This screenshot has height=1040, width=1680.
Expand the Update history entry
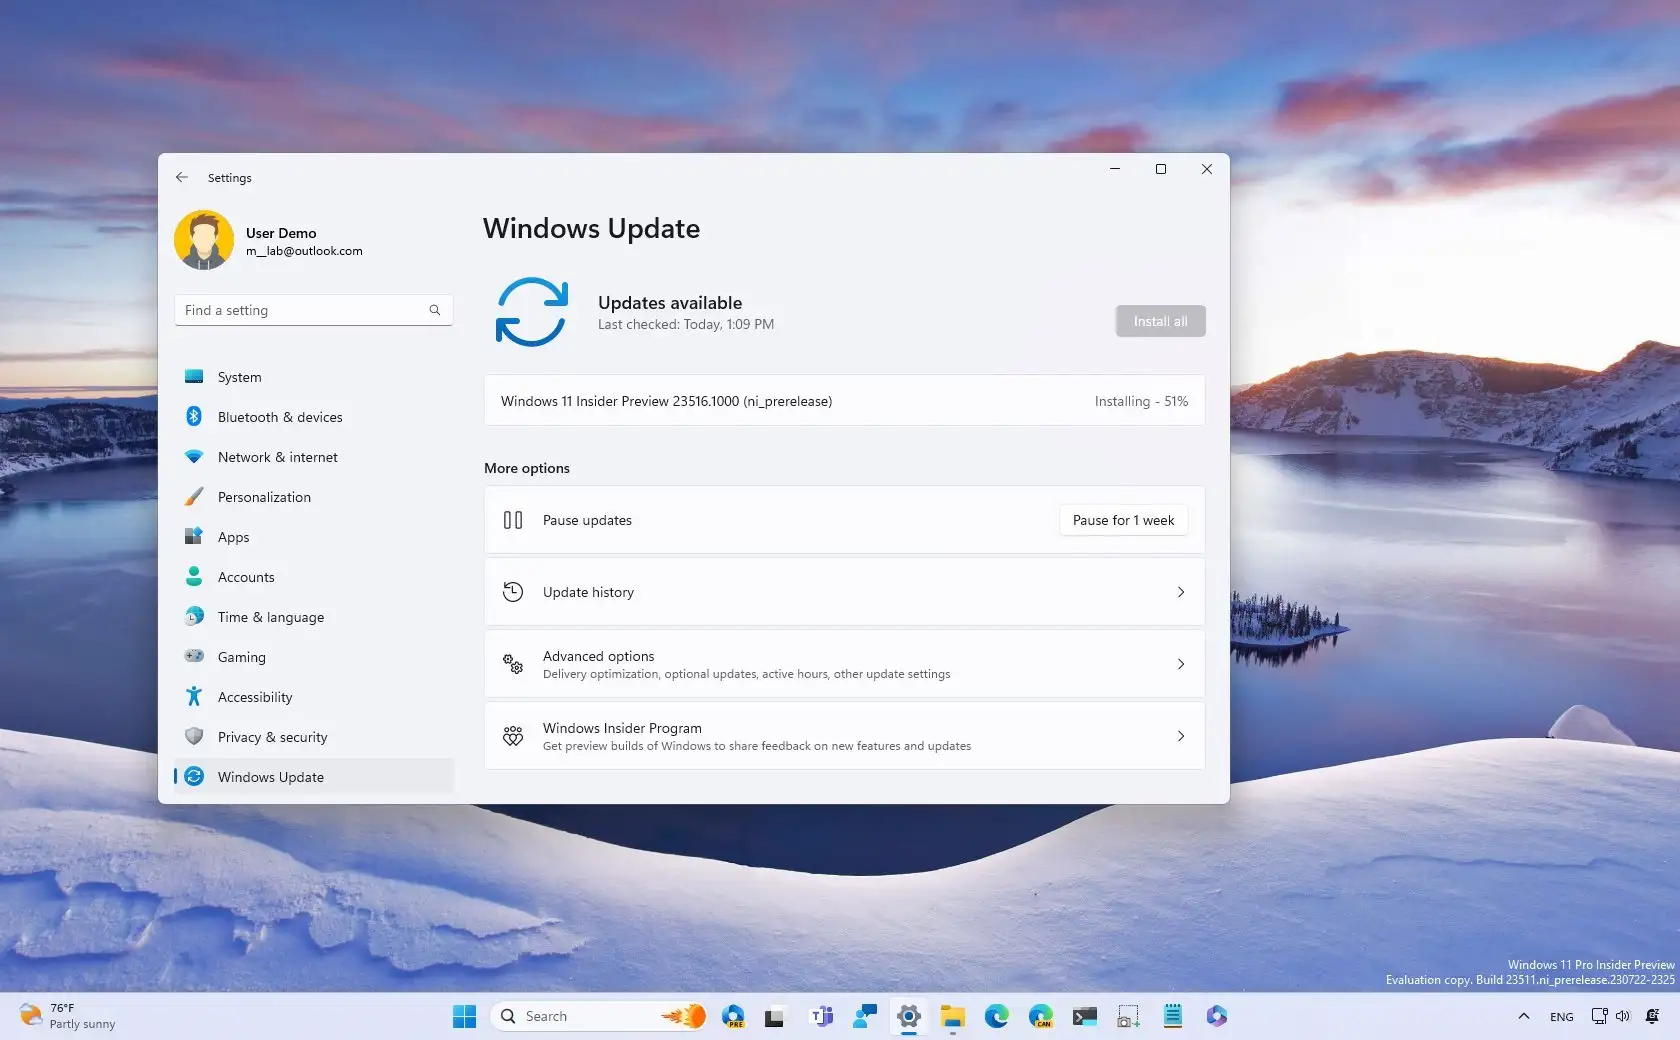[x=843, y=592]
